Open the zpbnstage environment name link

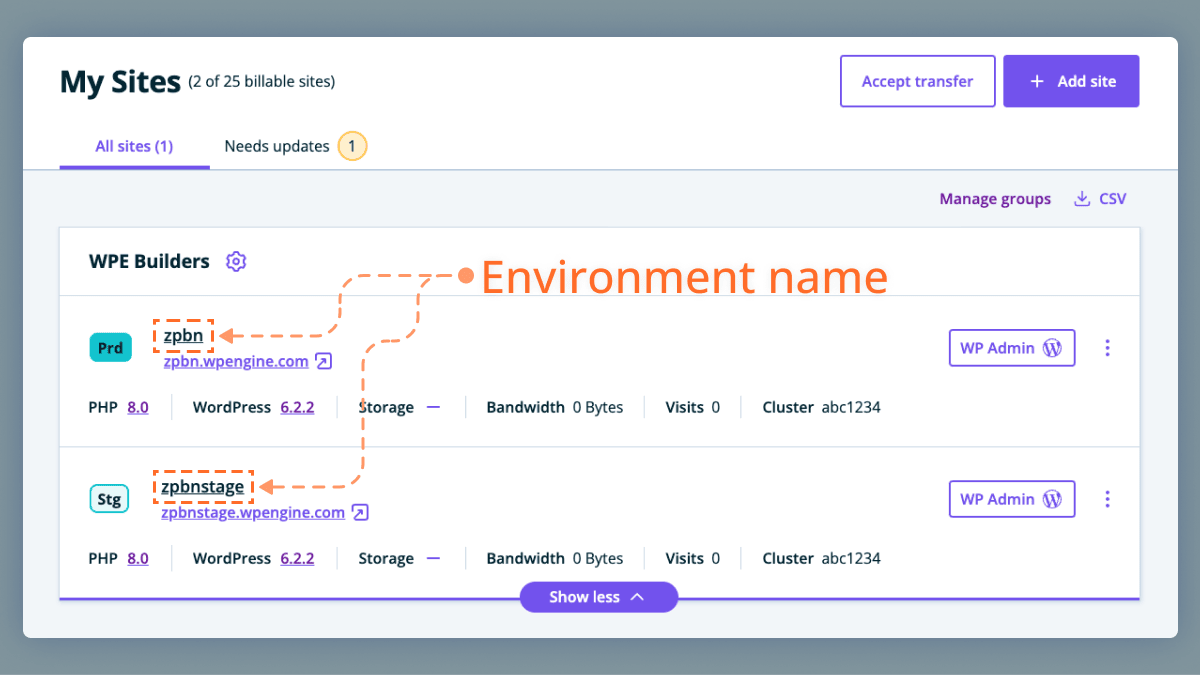[203, 487]
